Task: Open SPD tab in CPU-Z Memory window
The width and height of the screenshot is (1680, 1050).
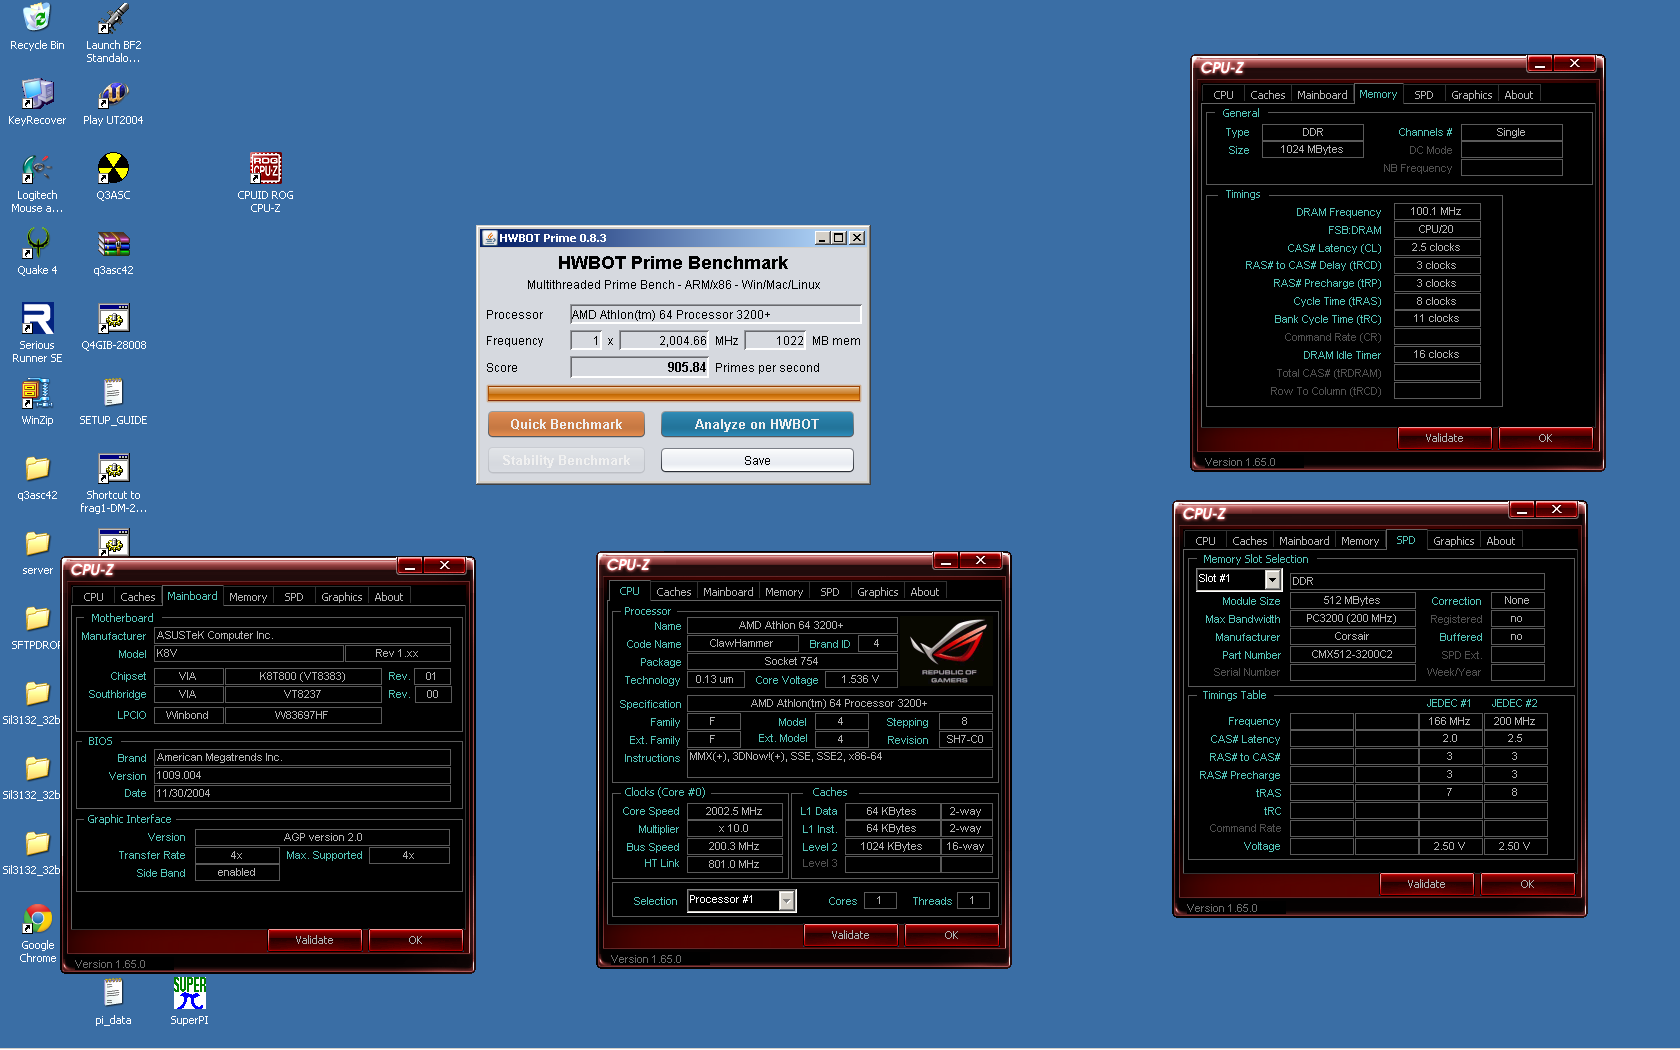Action: [1424, 95]
